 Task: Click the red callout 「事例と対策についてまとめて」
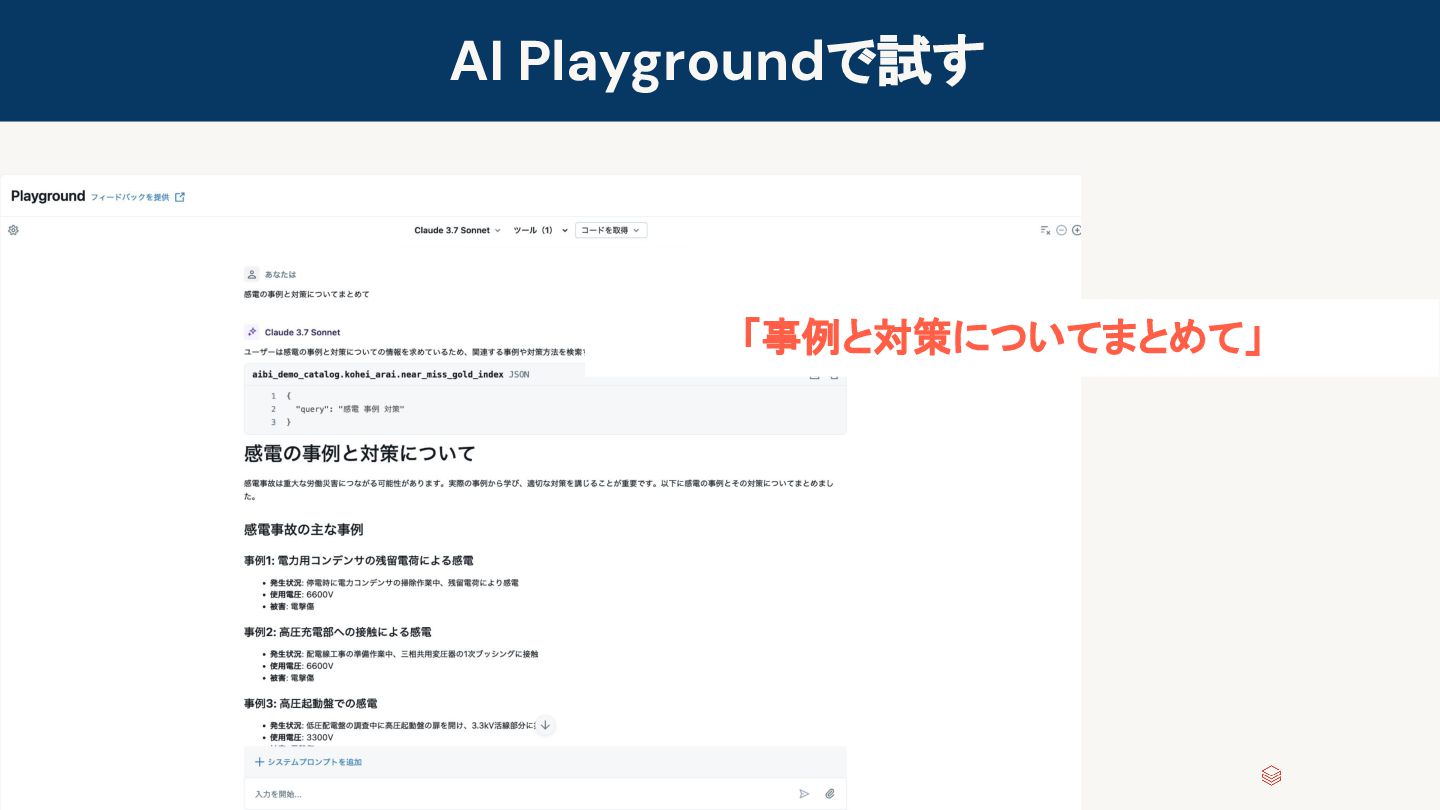[x=1003, y=338]
